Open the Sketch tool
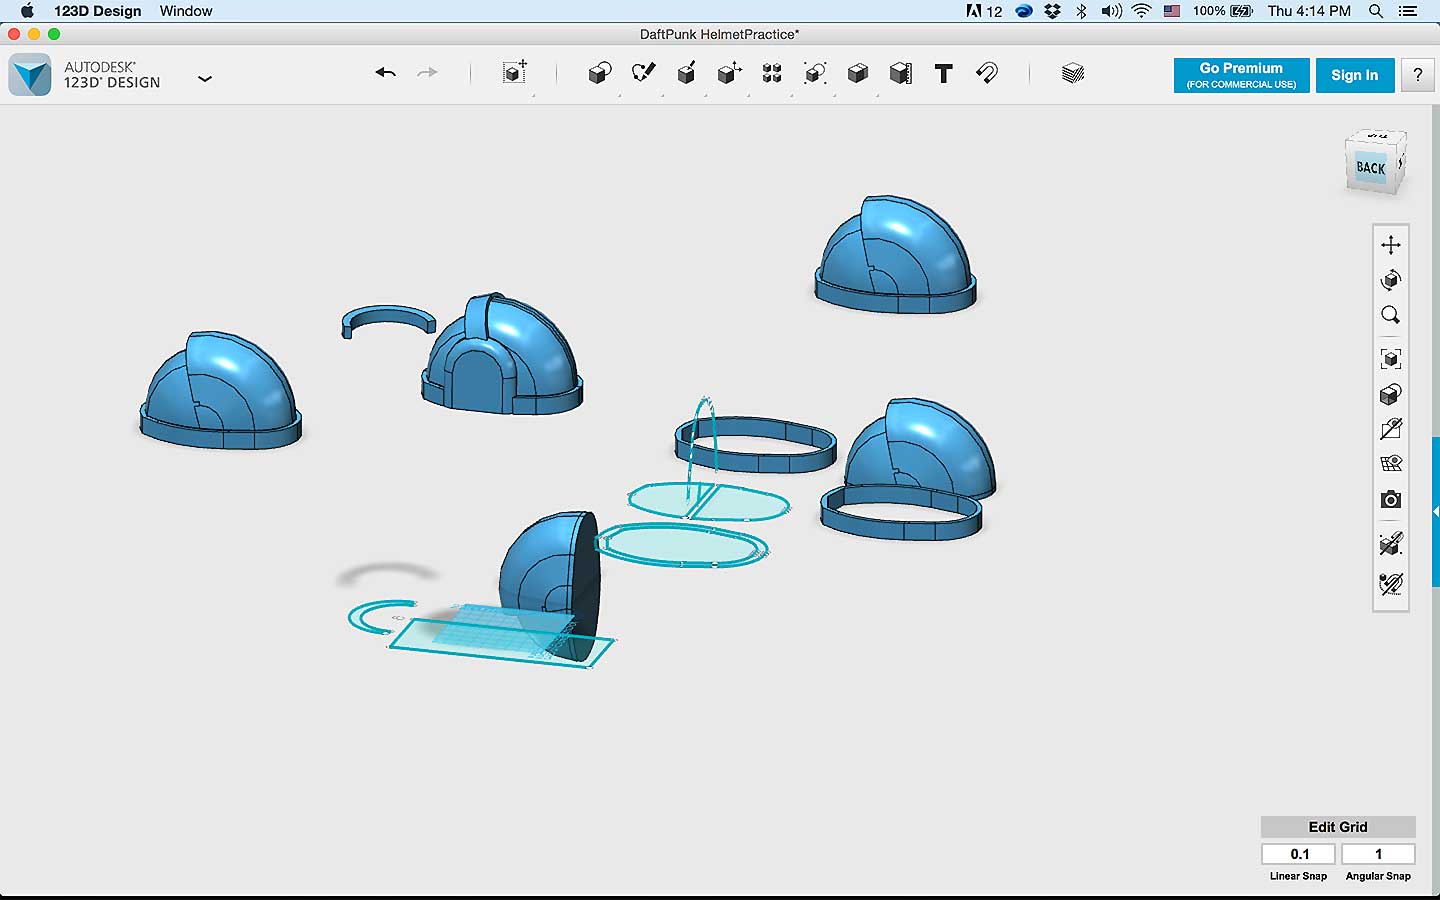 tap(644, 73)
